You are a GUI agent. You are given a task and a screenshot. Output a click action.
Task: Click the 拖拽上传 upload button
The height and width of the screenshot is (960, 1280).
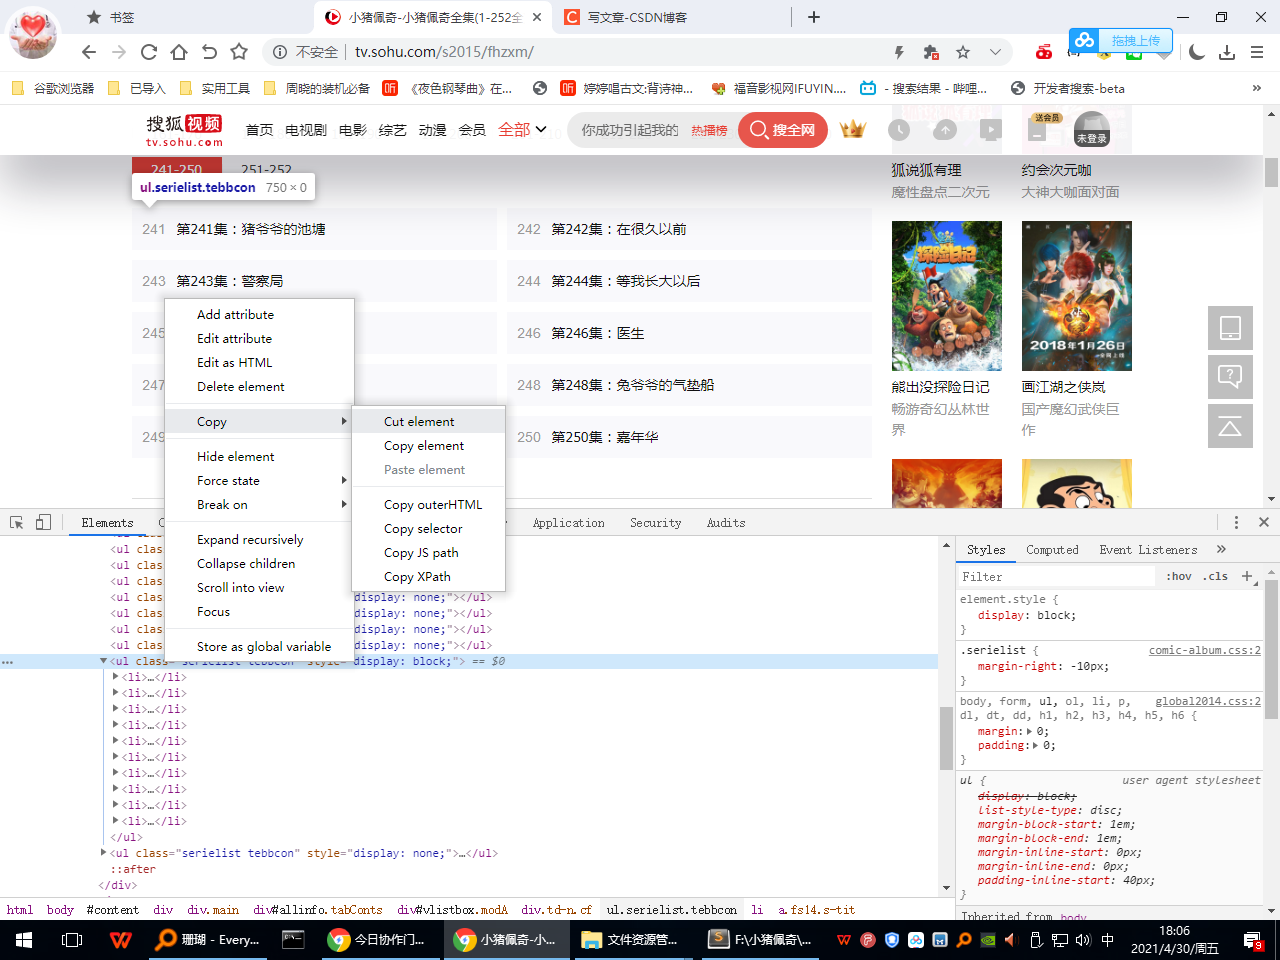1121,41
